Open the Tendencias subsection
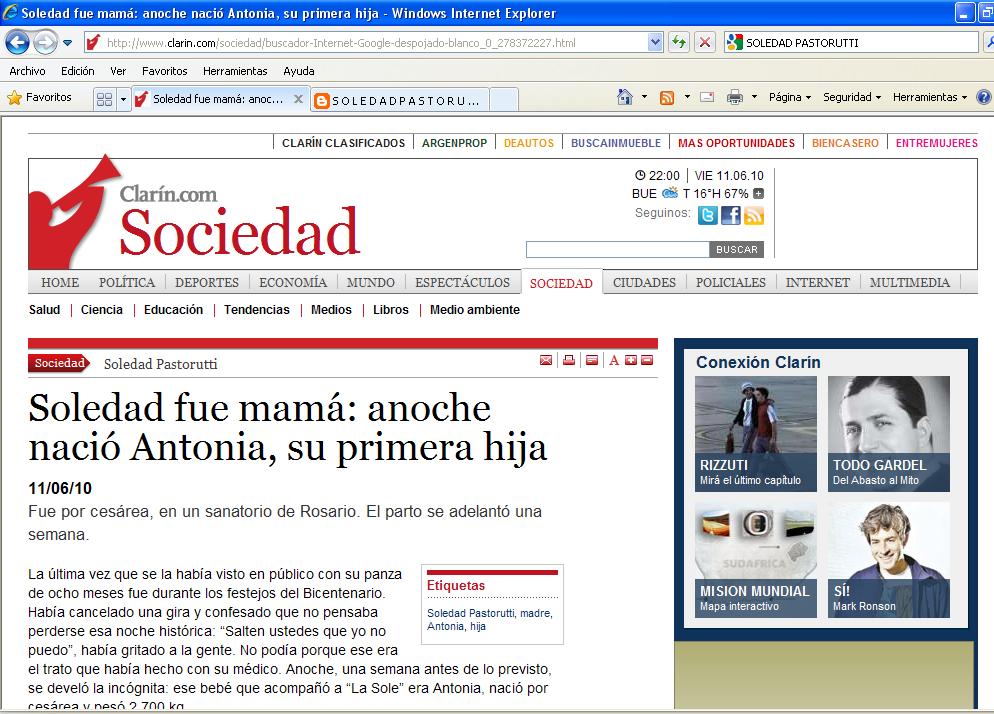This screenshot has width=994, height=714. (x=257, y=310)
